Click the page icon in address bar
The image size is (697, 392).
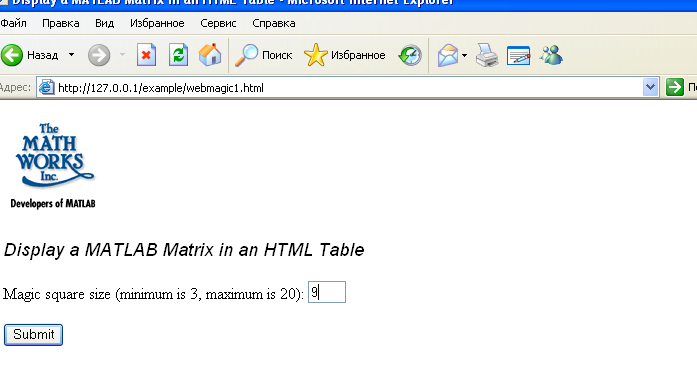(x=46, y=88)
